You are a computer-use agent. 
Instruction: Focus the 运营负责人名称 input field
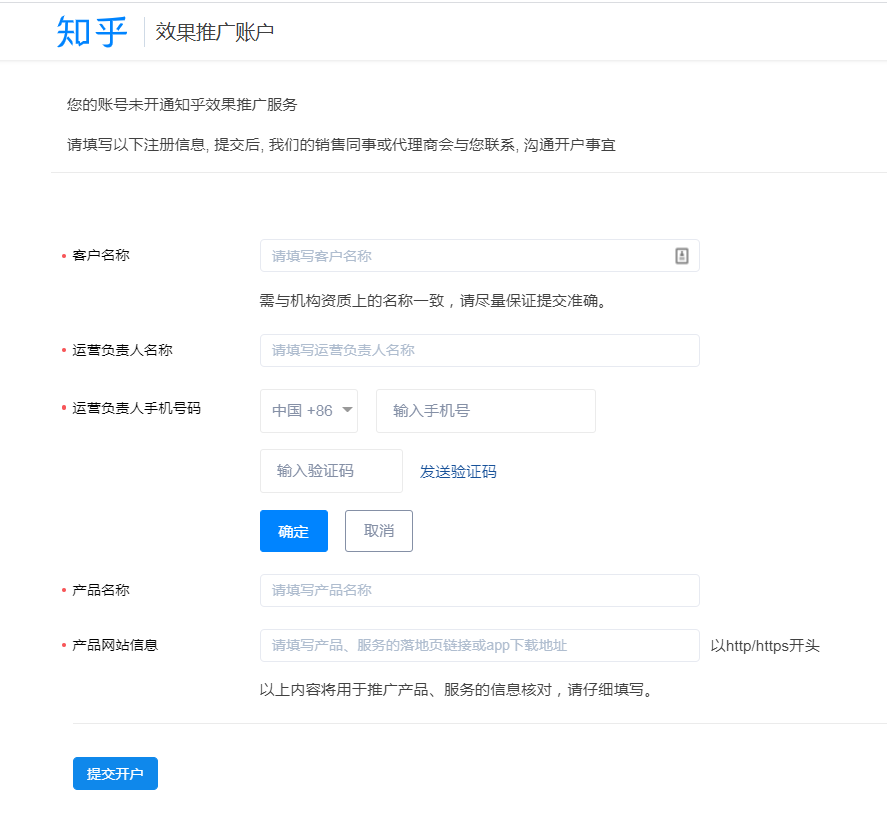(x=479, y=350)
